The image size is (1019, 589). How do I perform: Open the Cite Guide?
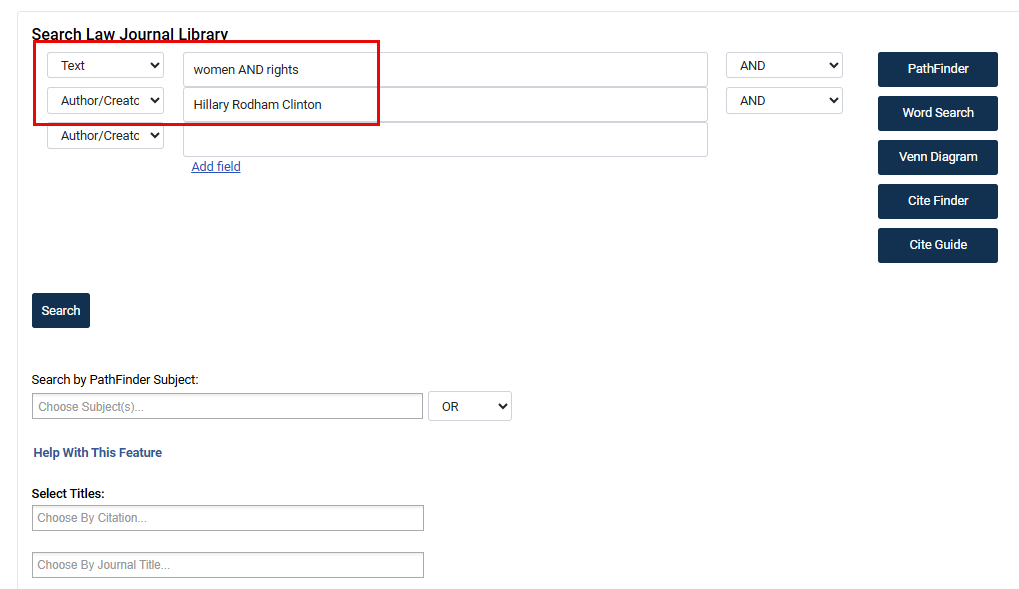(x=937, y=245)
